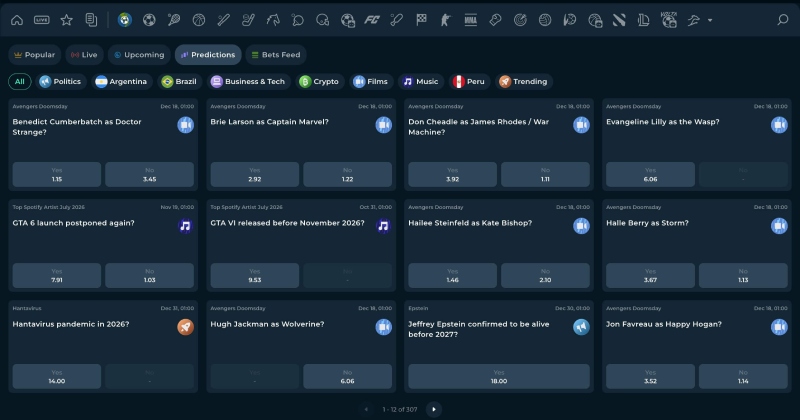The width and height of the screenshot is (800, 420).
Task: Select the Volleyball icon
Action: pyautogui.click(x=545, y=20)
